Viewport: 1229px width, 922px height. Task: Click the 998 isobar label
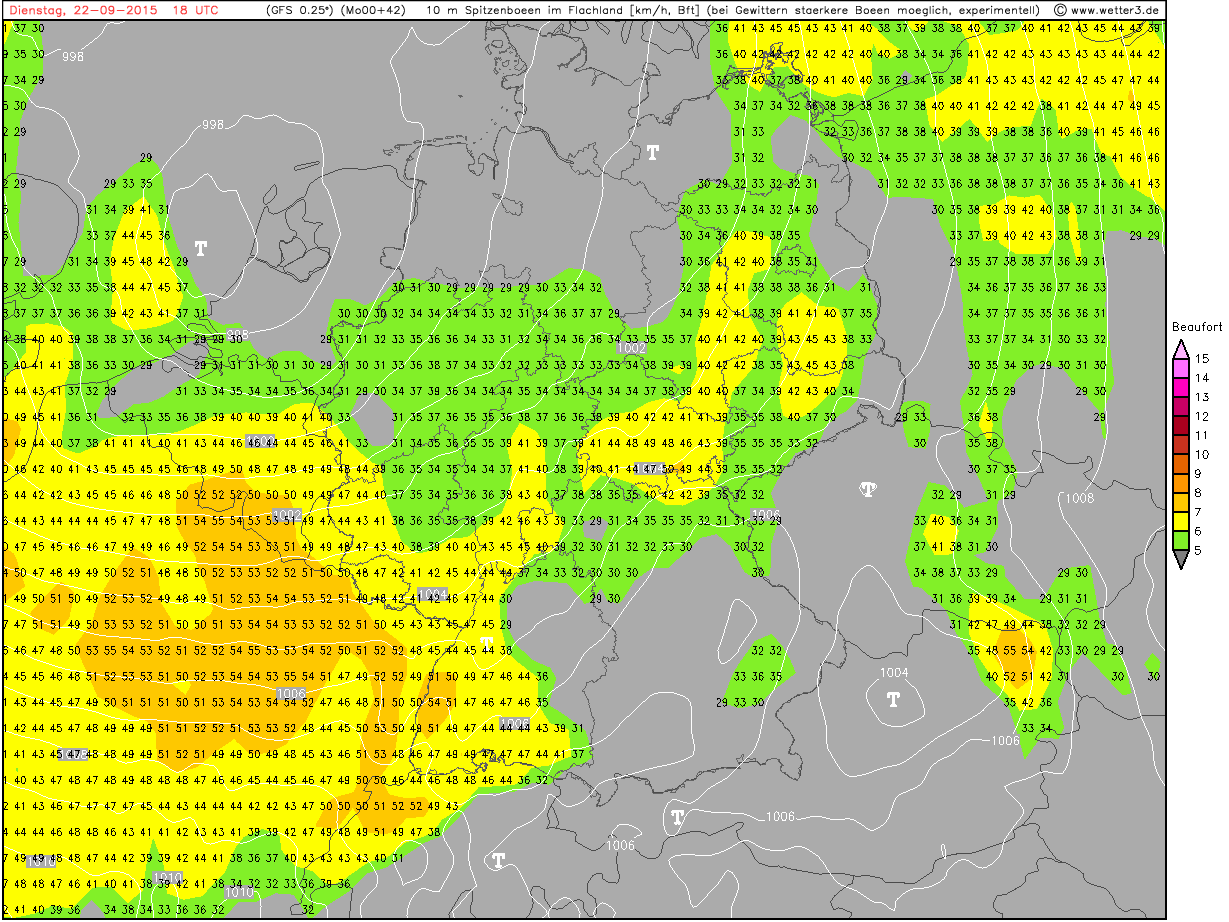213,124
